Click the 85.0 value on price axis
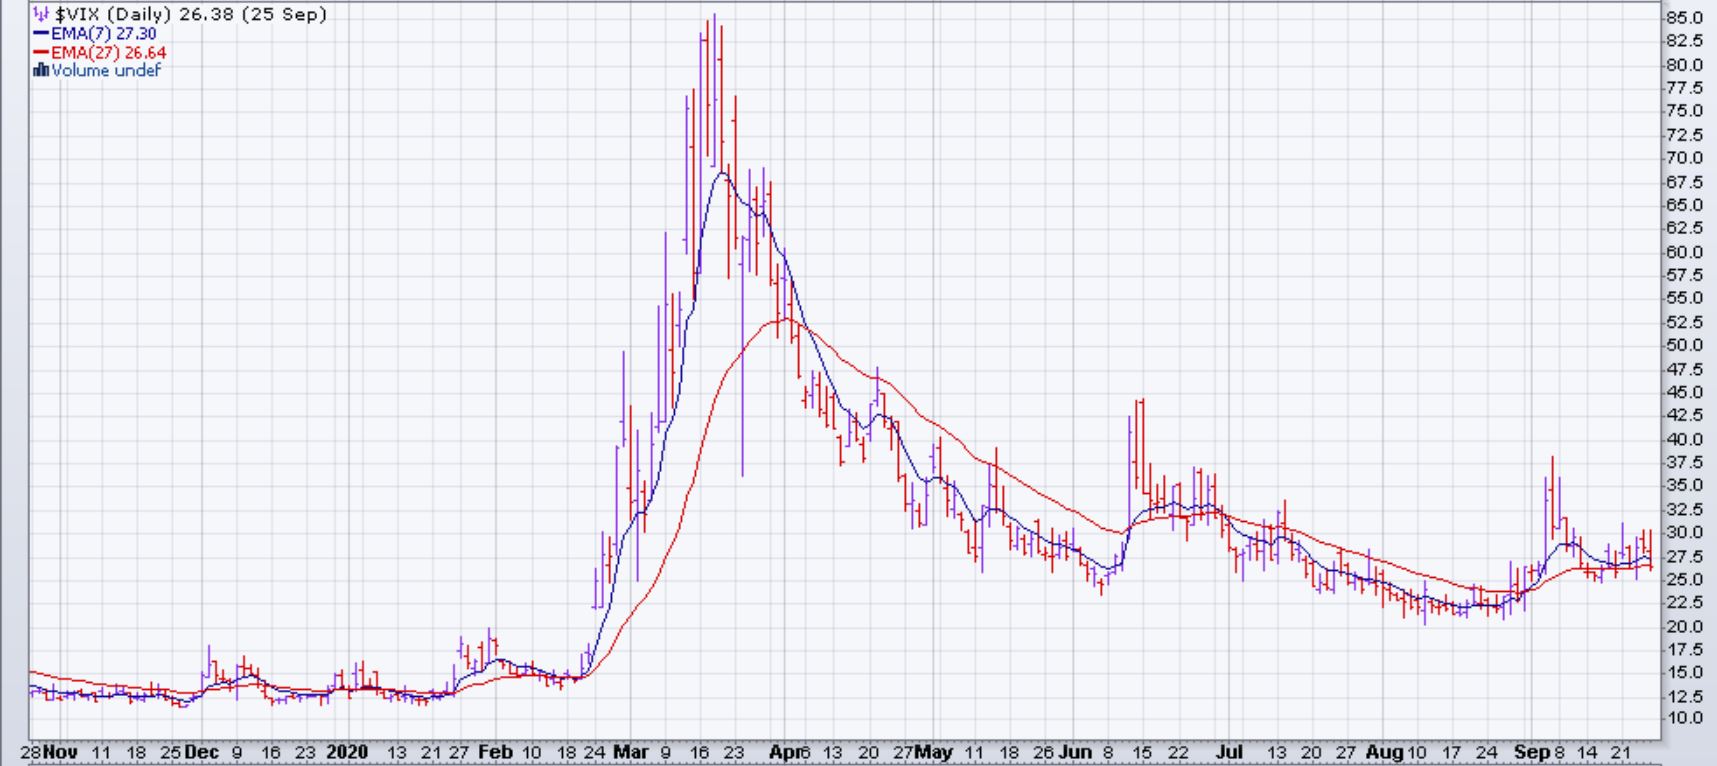Screen dimensions: 1717x766 (x=1683, y=18)
